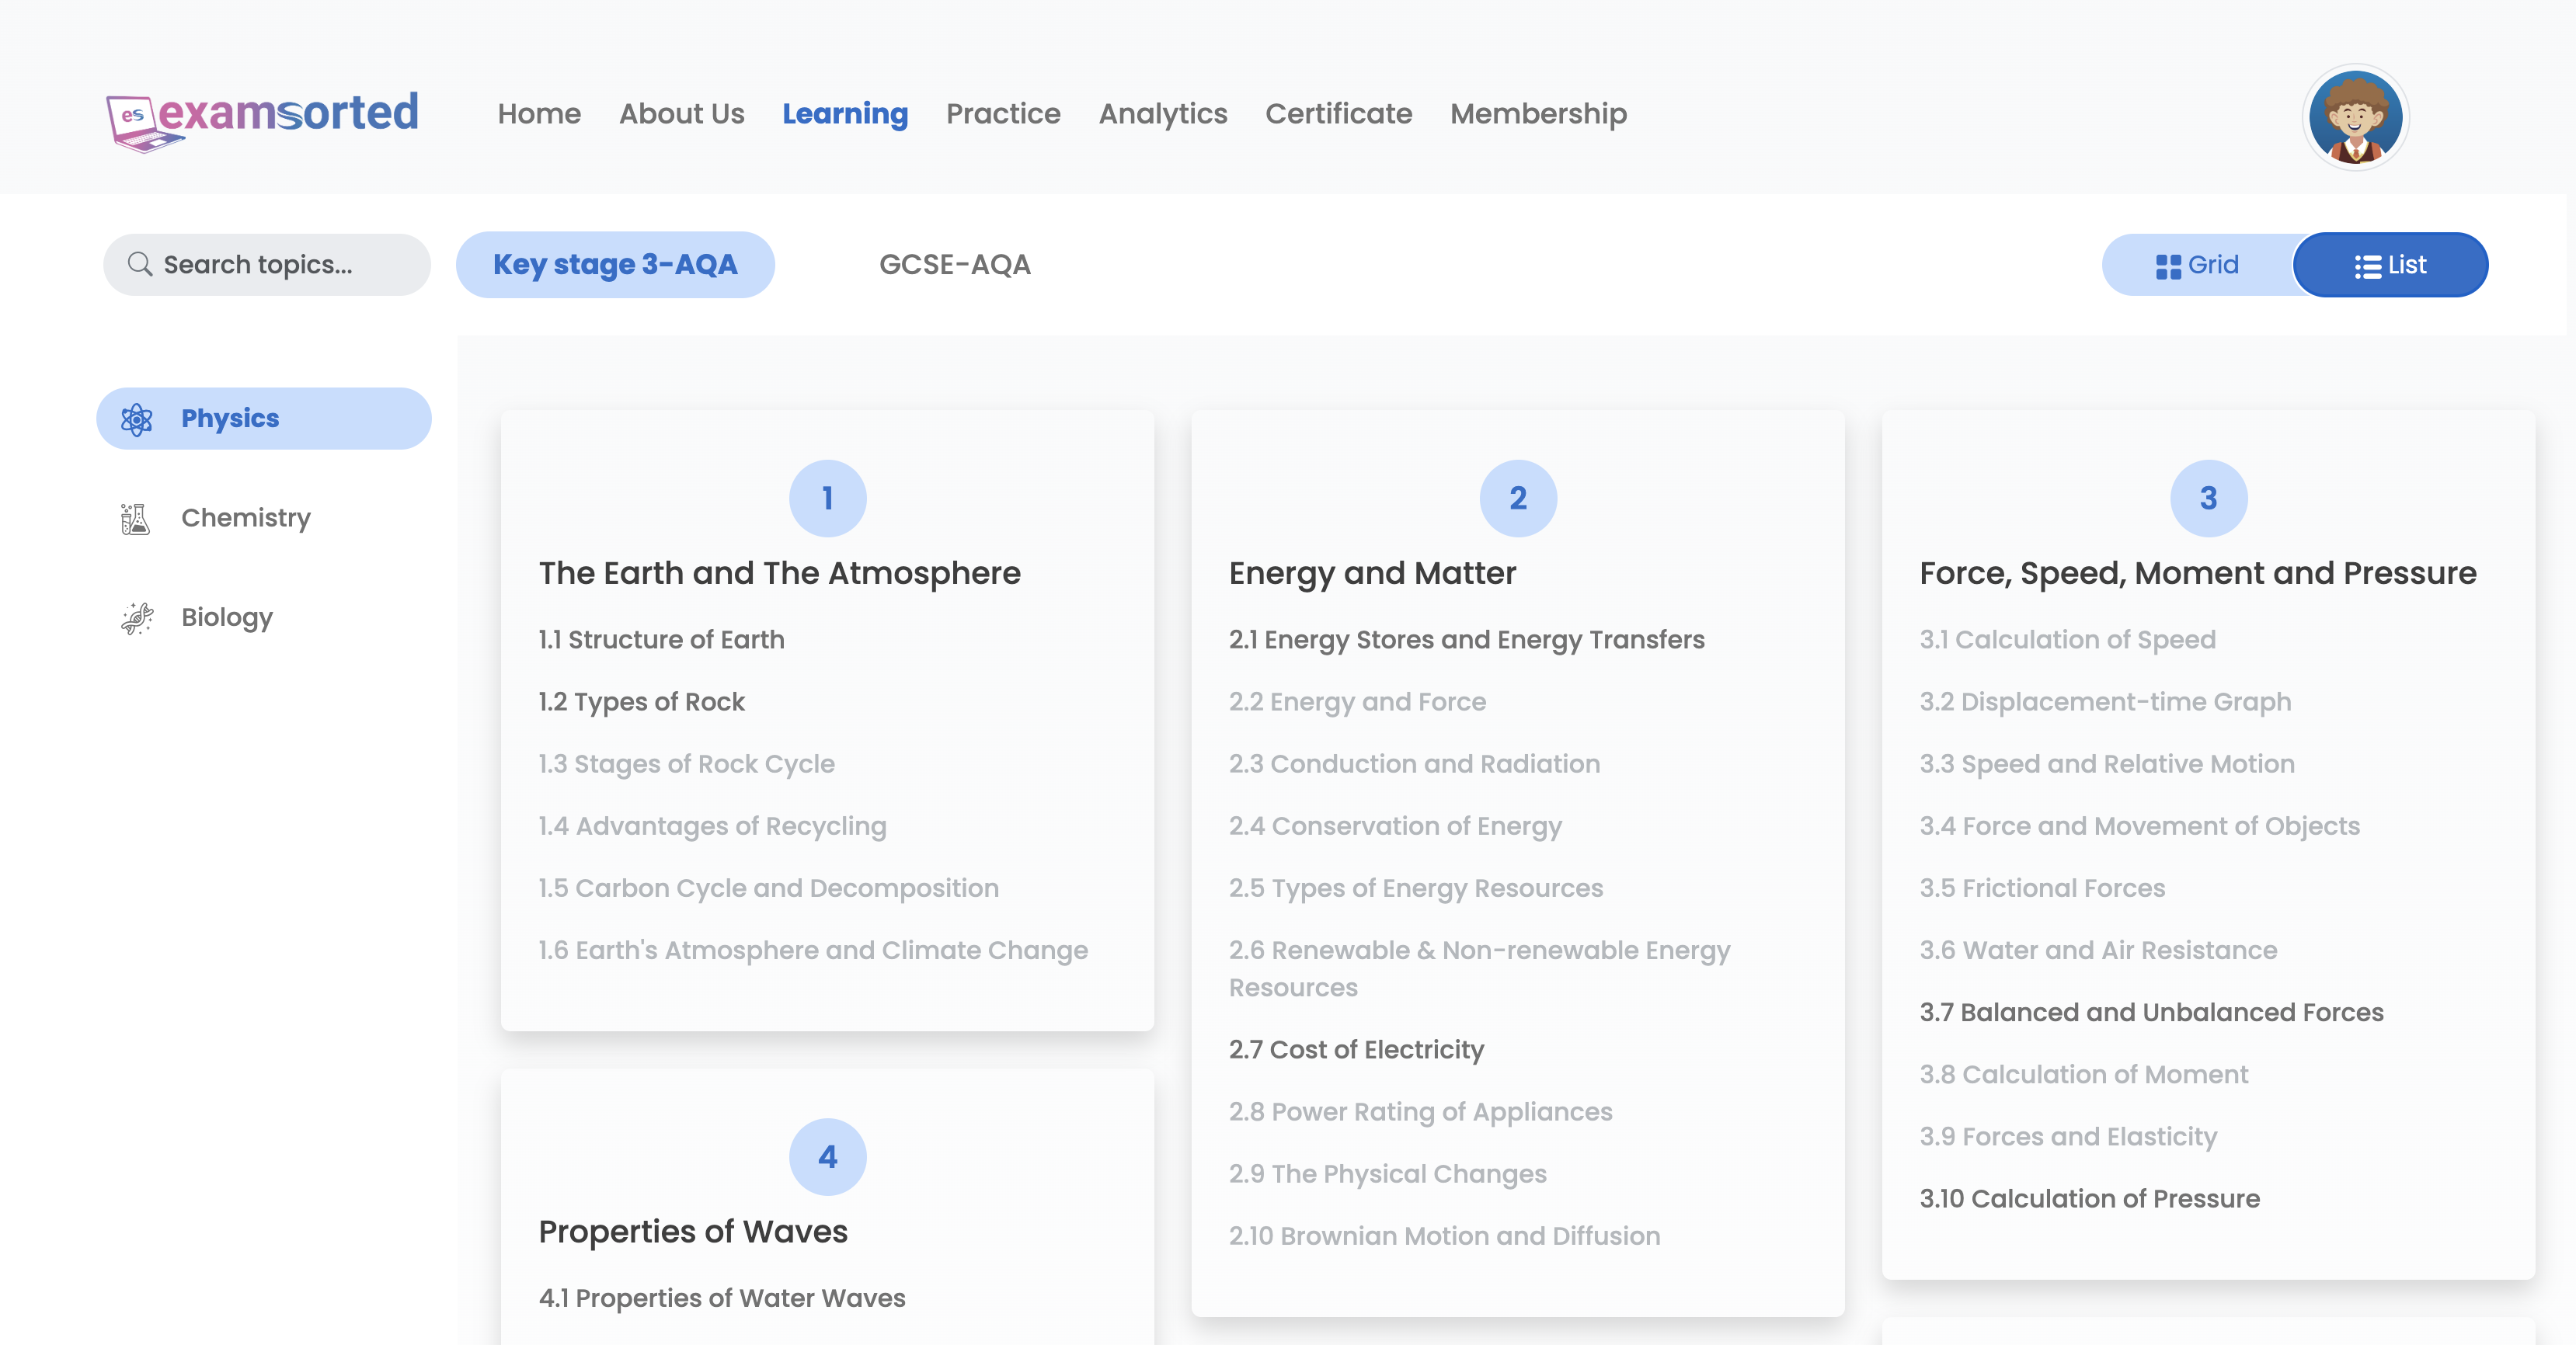
Task: Open 2.5 Types of Energy Resources
Action: tap(1415, 888)
